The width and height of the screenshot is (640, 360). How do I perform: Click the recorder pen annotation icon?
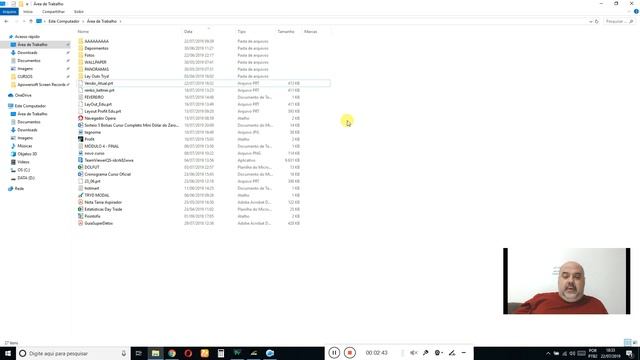click(x=451, y=353)
